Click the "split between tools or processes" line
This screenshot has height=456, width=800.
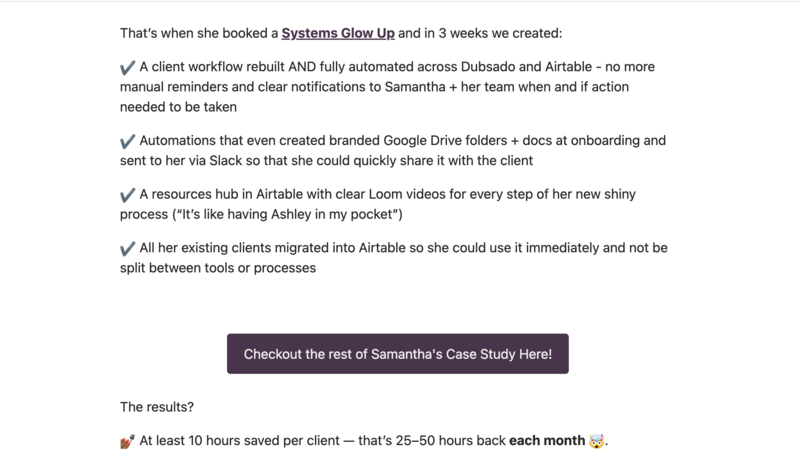coord(217,269)
